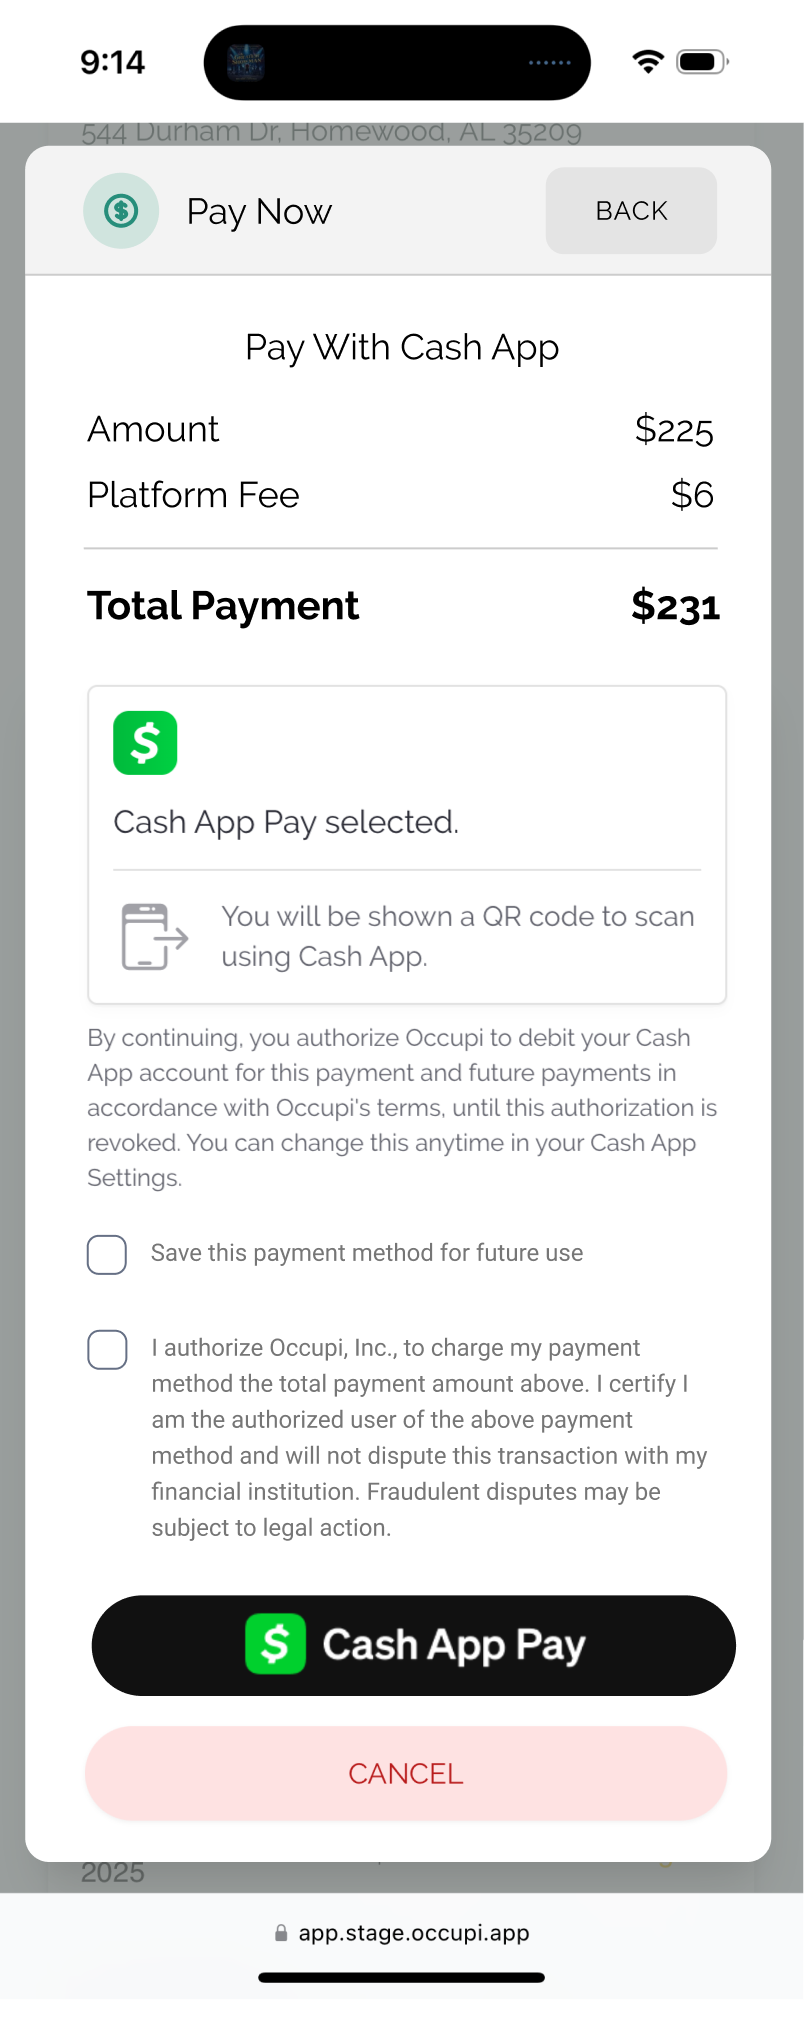
Task: Select the Cash App Pay selected text
Action: (286, 822)
